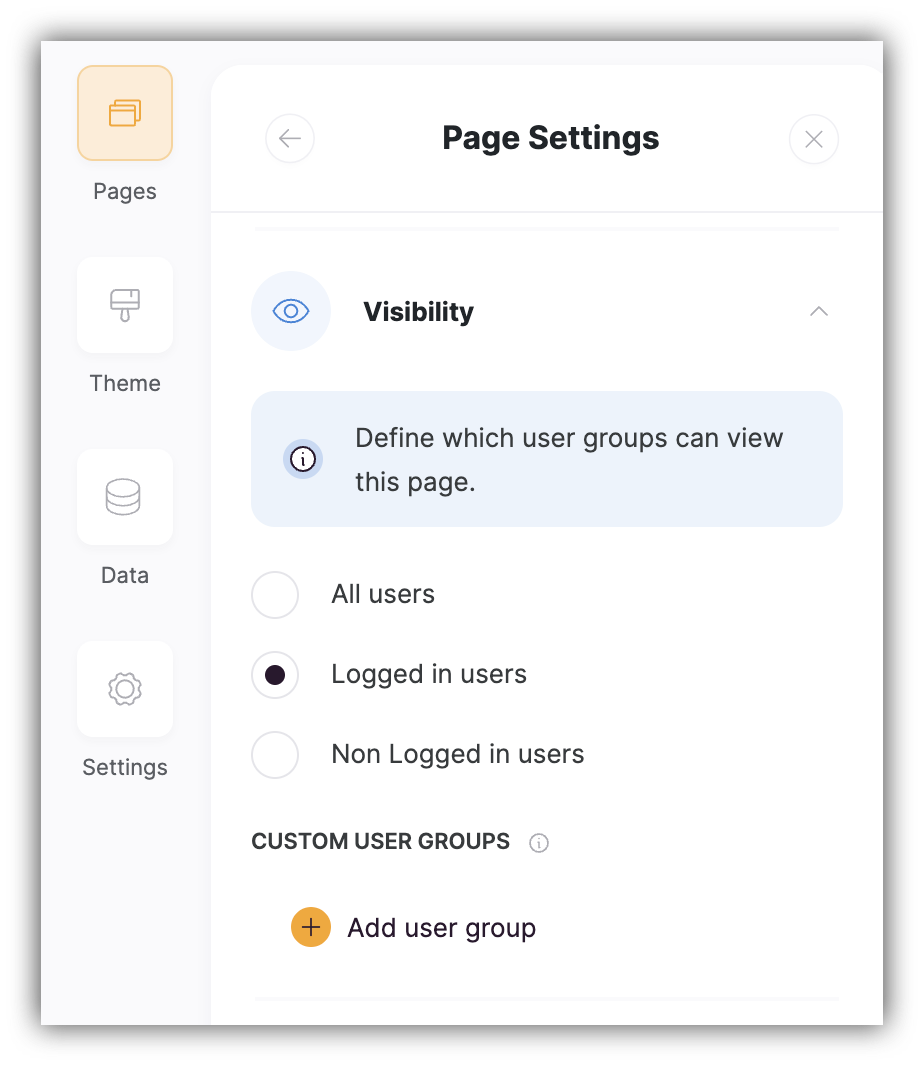The image size is (924, 1066).
Task: Switch to the Pages sidebar section
Action: 124,113
